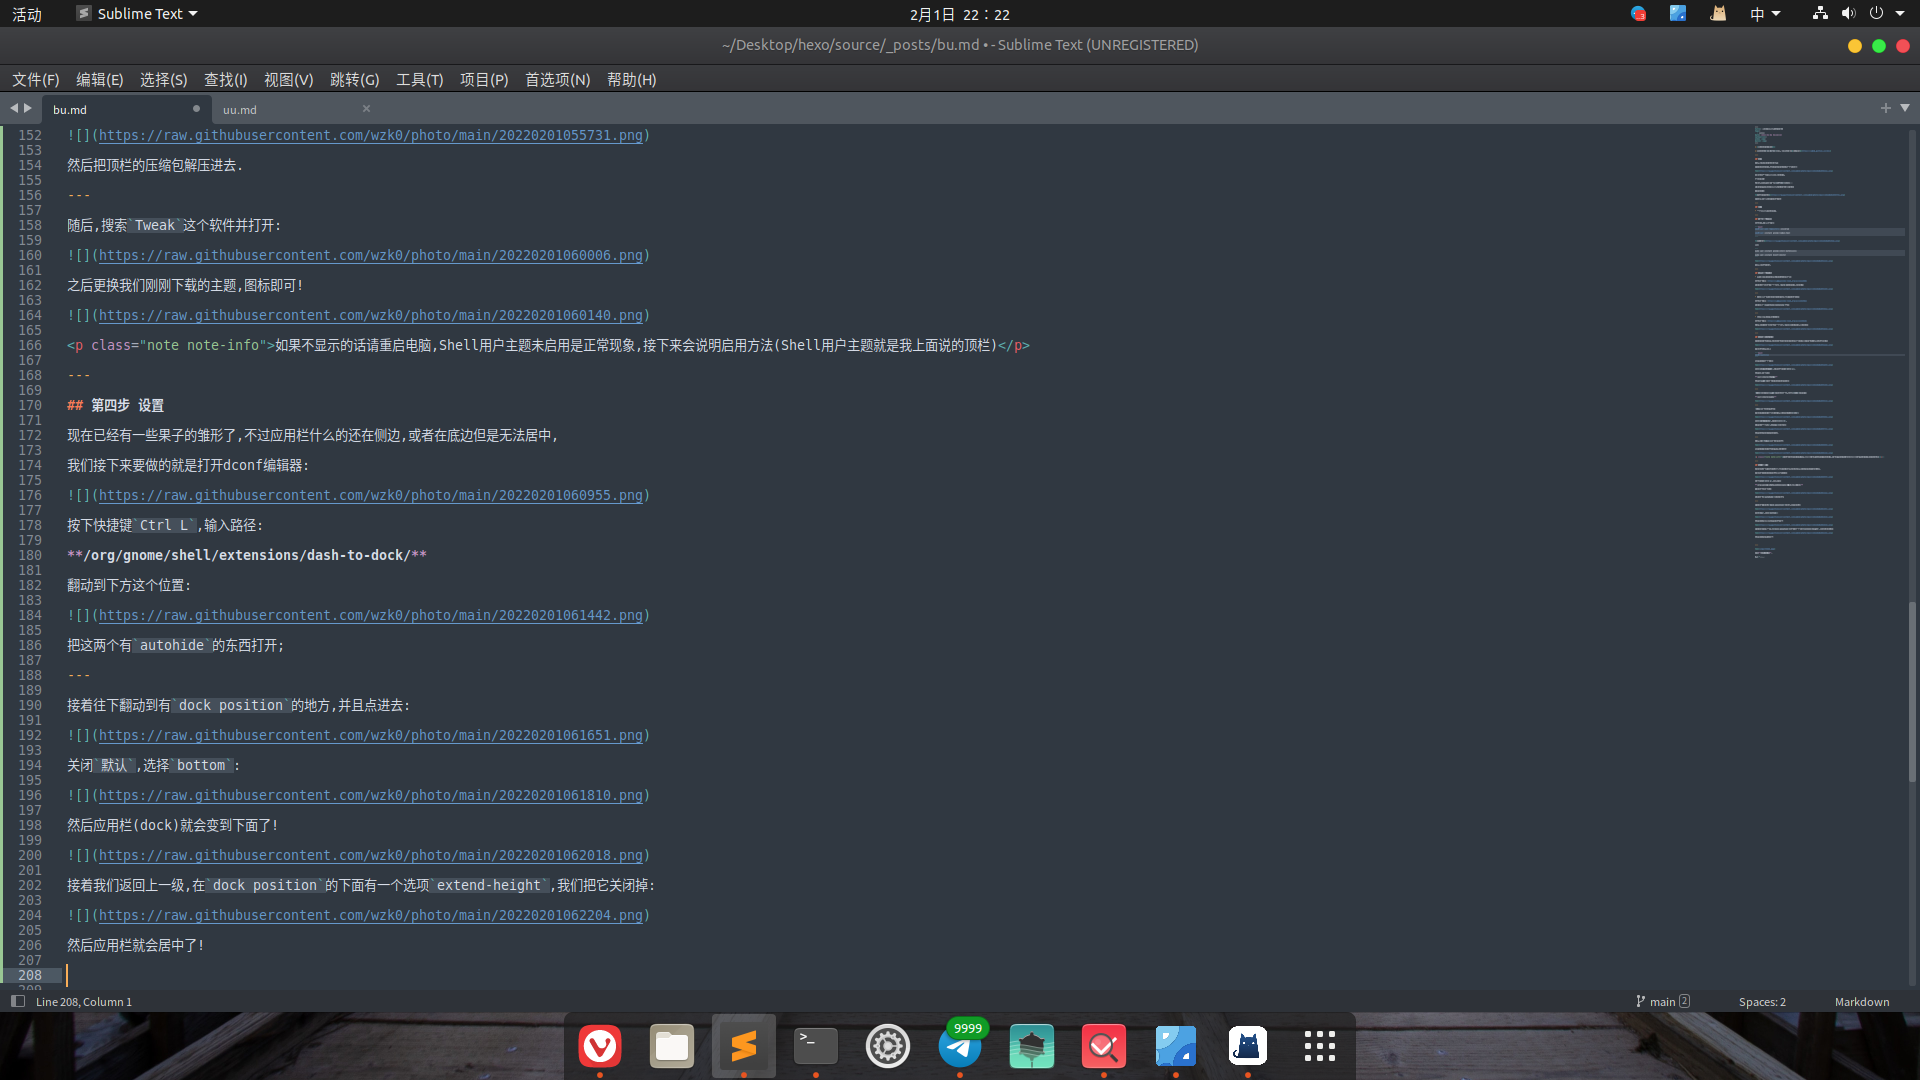1920x1080 pixels.
Task: Open the tab list dropdown arrow
Action: pyautogui.click(x=1905, y=108)
